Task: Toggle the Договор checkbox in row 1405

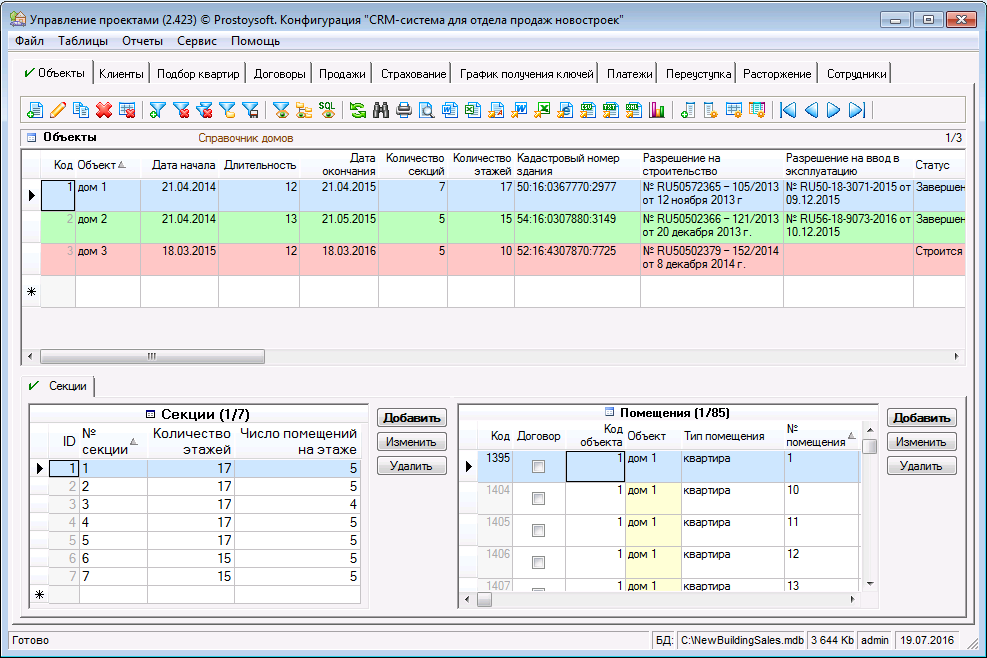Action: pyautogui.click(x=539, y=530)
